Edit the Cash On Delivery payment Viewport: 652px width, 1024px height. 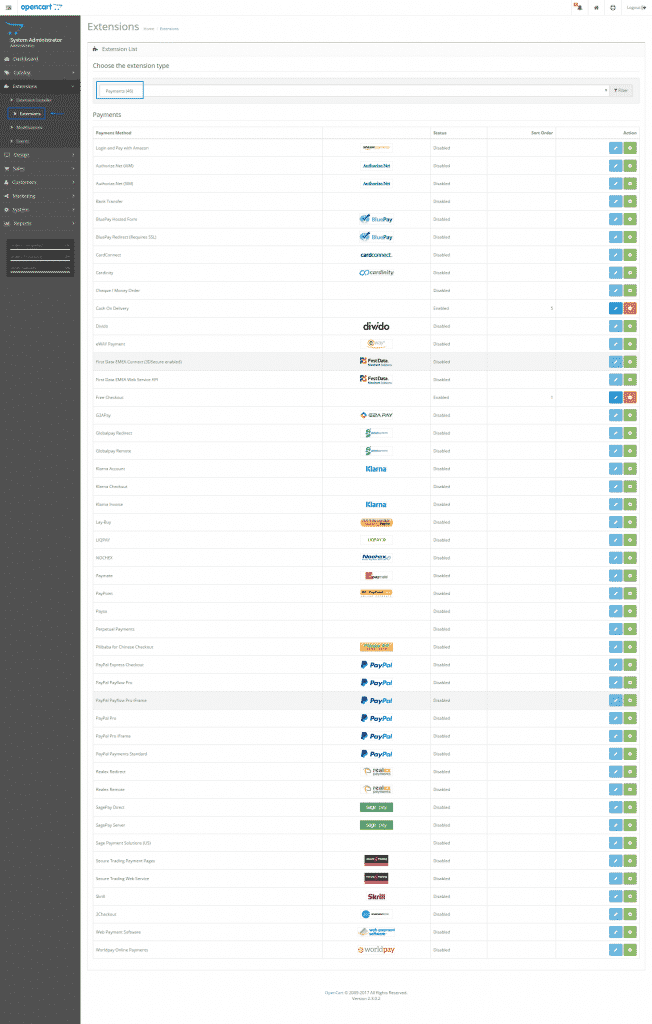[615, 308]
